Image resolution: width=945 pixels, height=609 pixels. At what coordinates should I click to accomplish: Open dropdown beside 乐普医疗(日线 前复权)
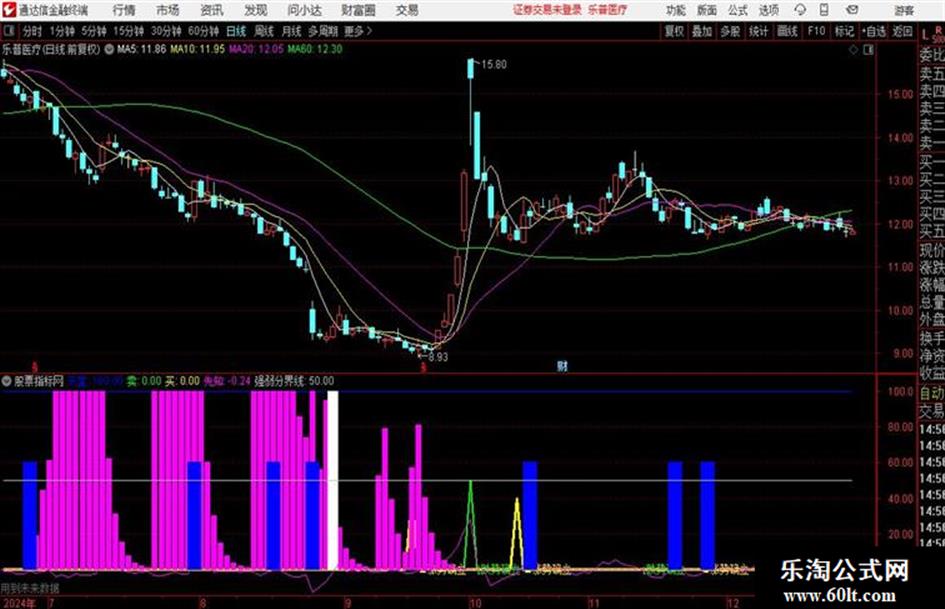coord(109,49)
